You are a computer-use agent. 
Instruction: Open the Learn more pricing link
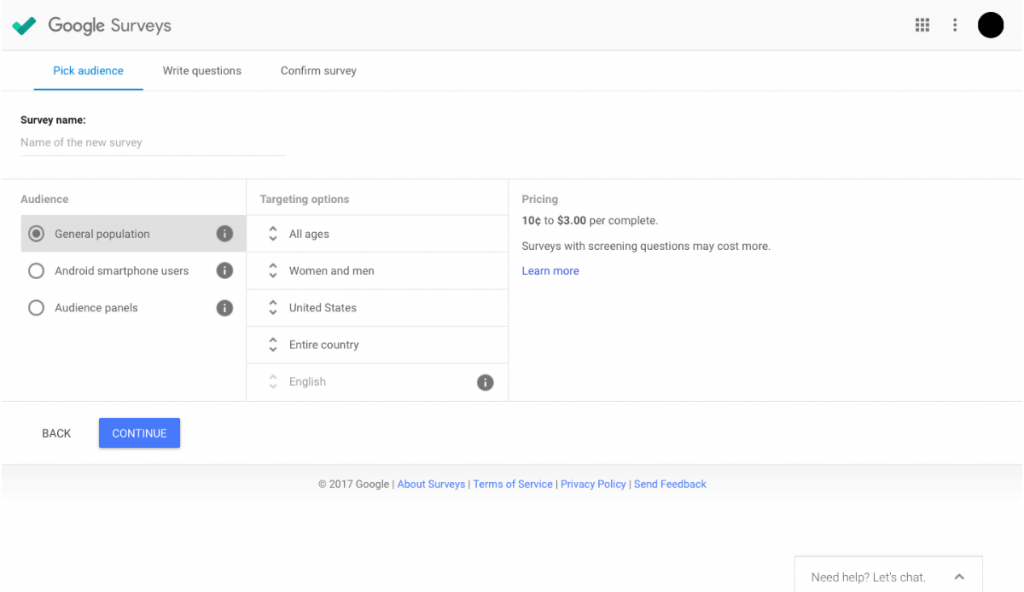[550, 270]
